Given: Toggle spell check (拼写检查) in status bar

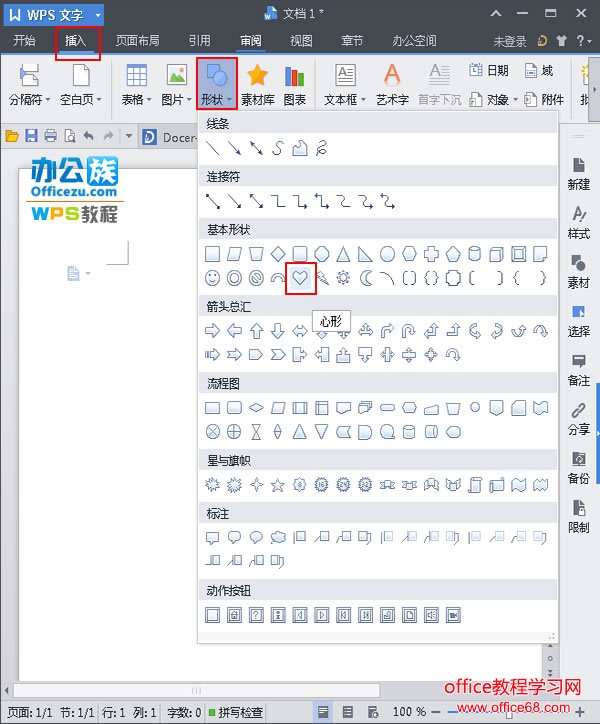Looking at the screenshot, I should pyautogui.click(x=236, y=712).
